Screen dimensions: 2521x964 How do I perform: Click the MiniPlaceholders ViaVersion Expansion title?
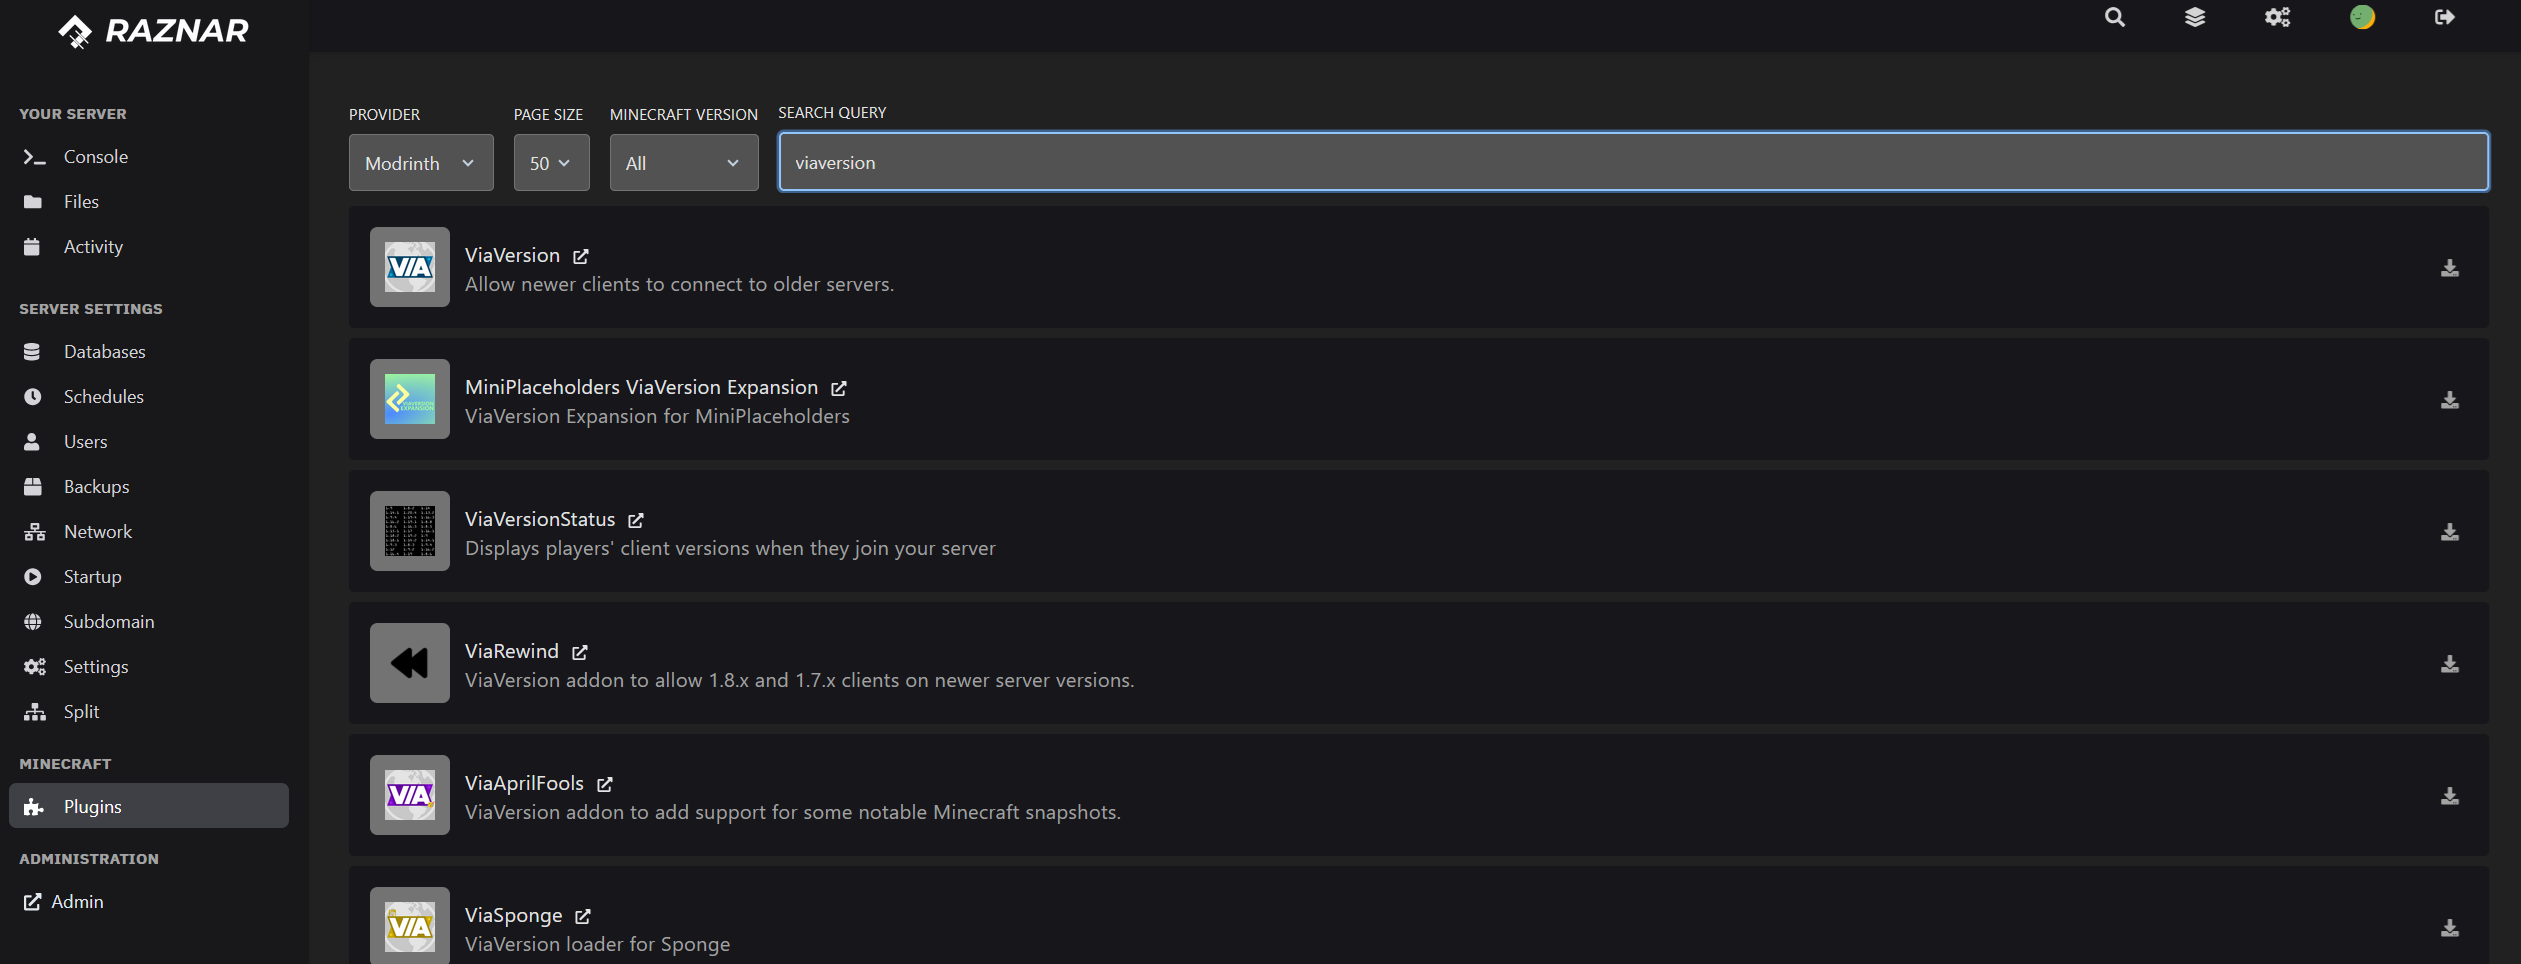tap(641, 387)
